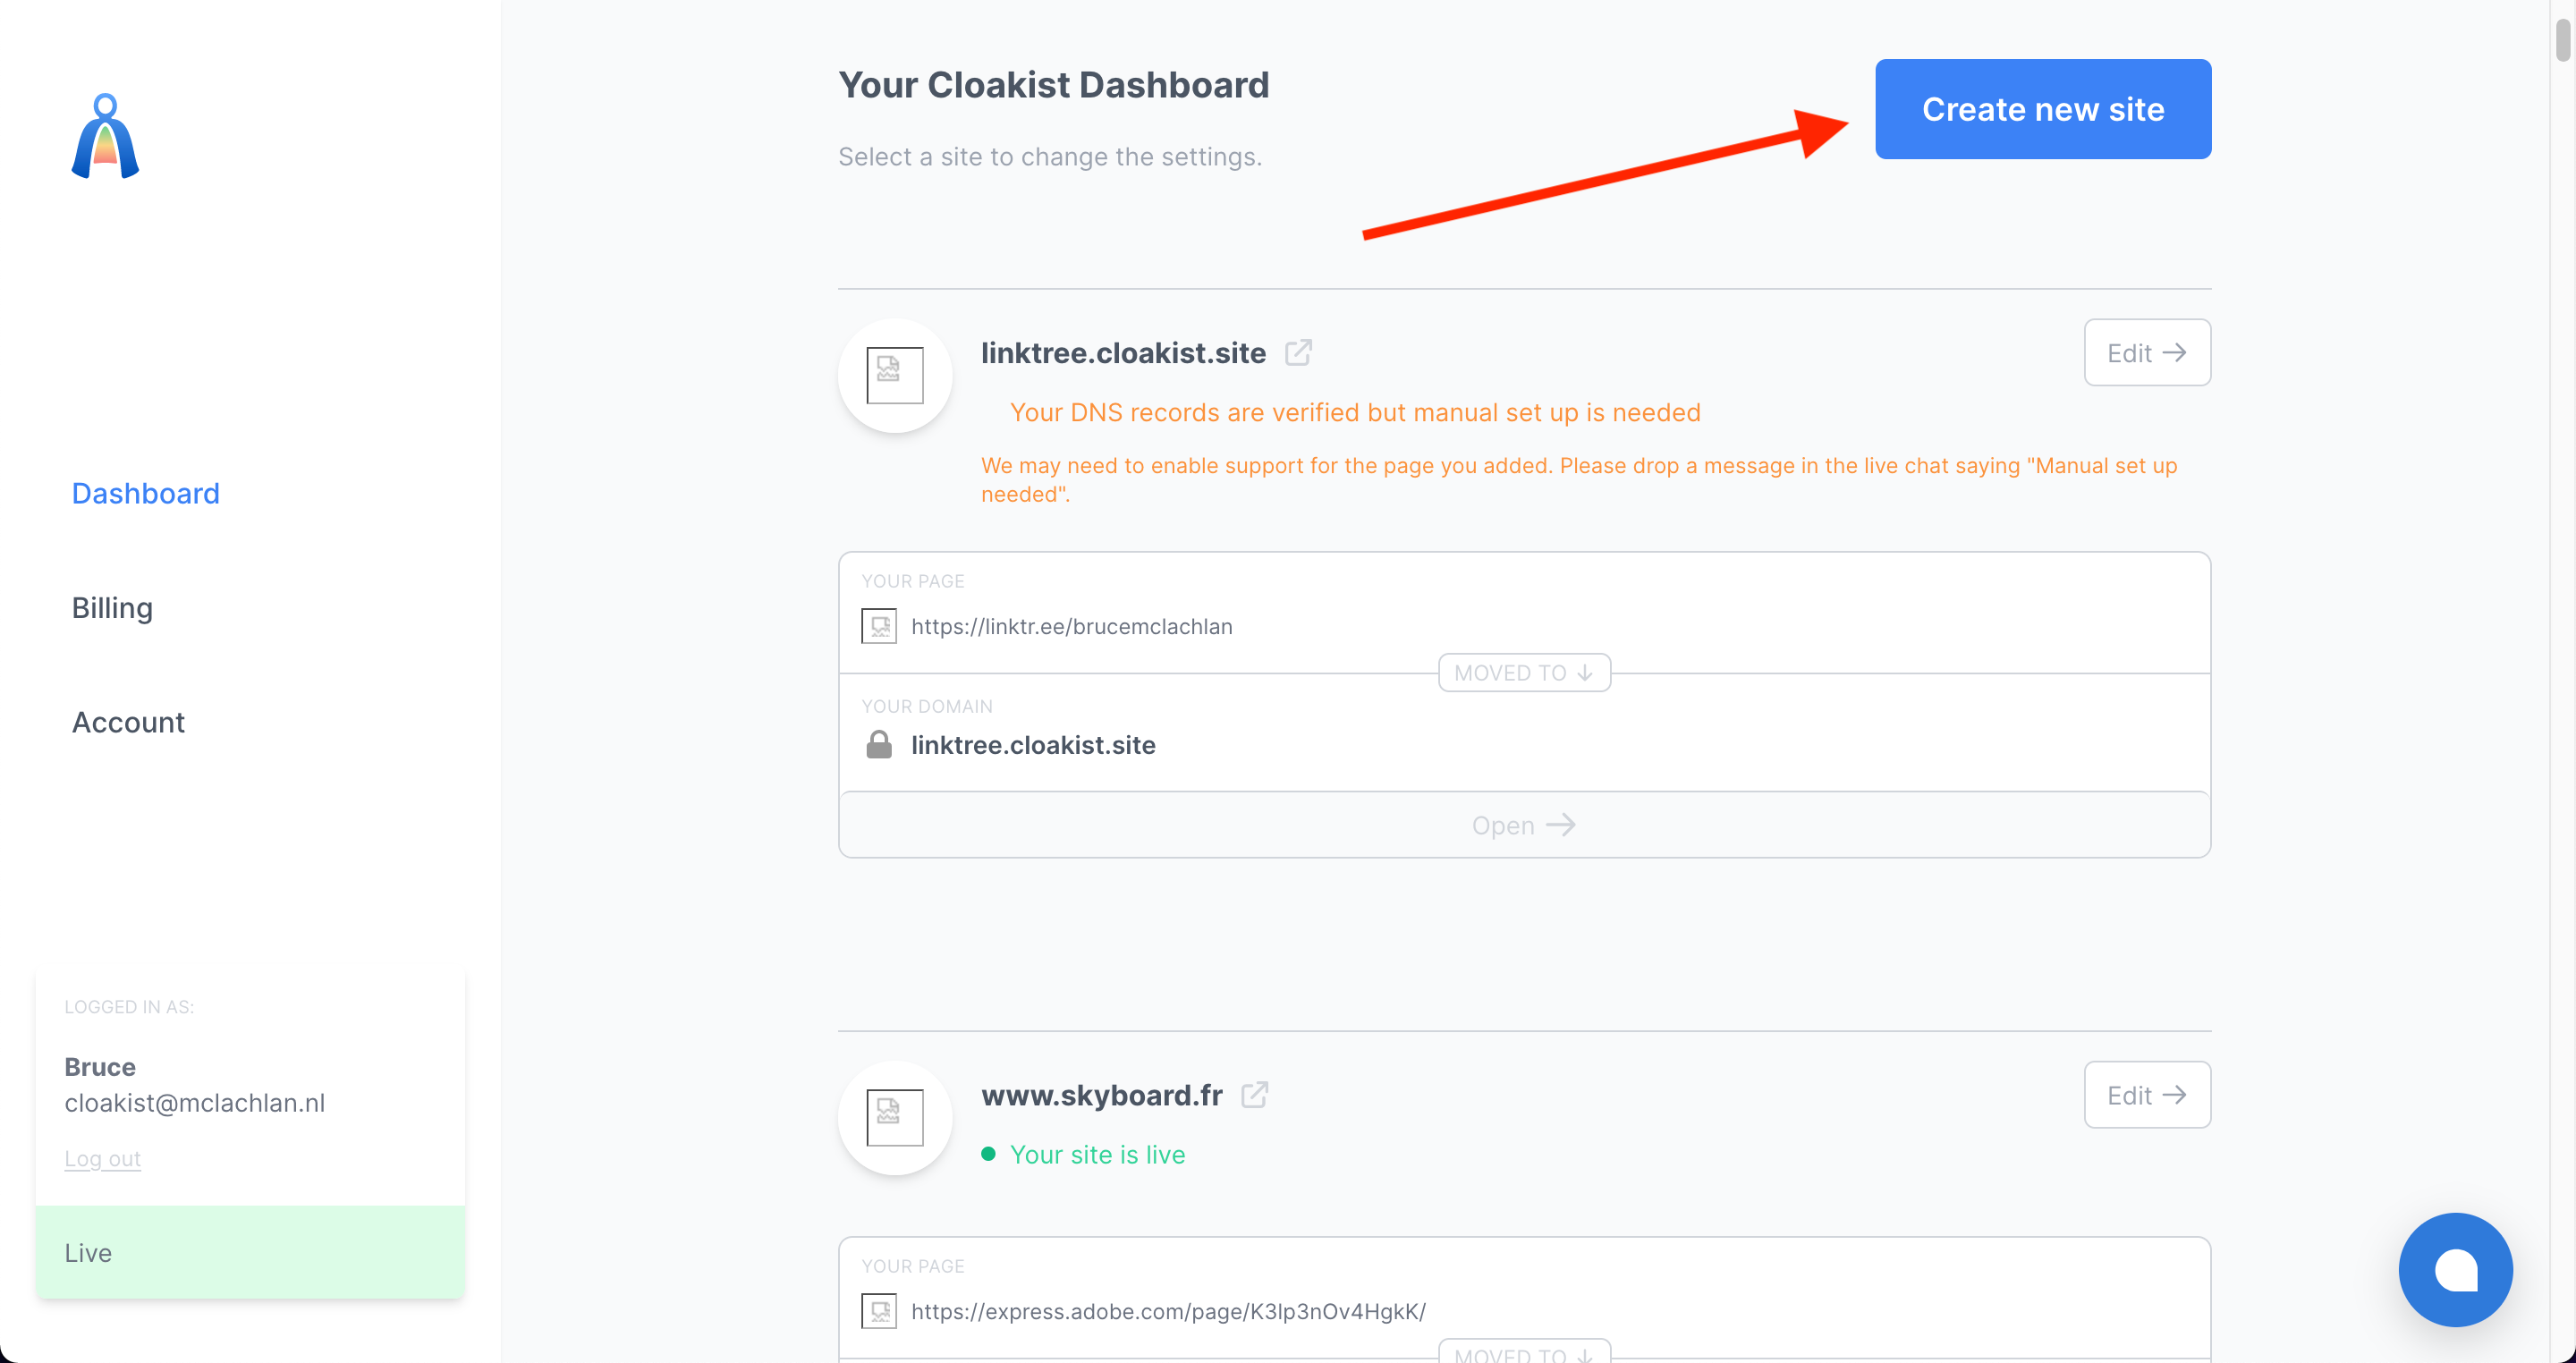Click the MOVED TO arrow label
Image resolution: width=2576 pixels, height=1363 pixels.
tap(1523, 673)
